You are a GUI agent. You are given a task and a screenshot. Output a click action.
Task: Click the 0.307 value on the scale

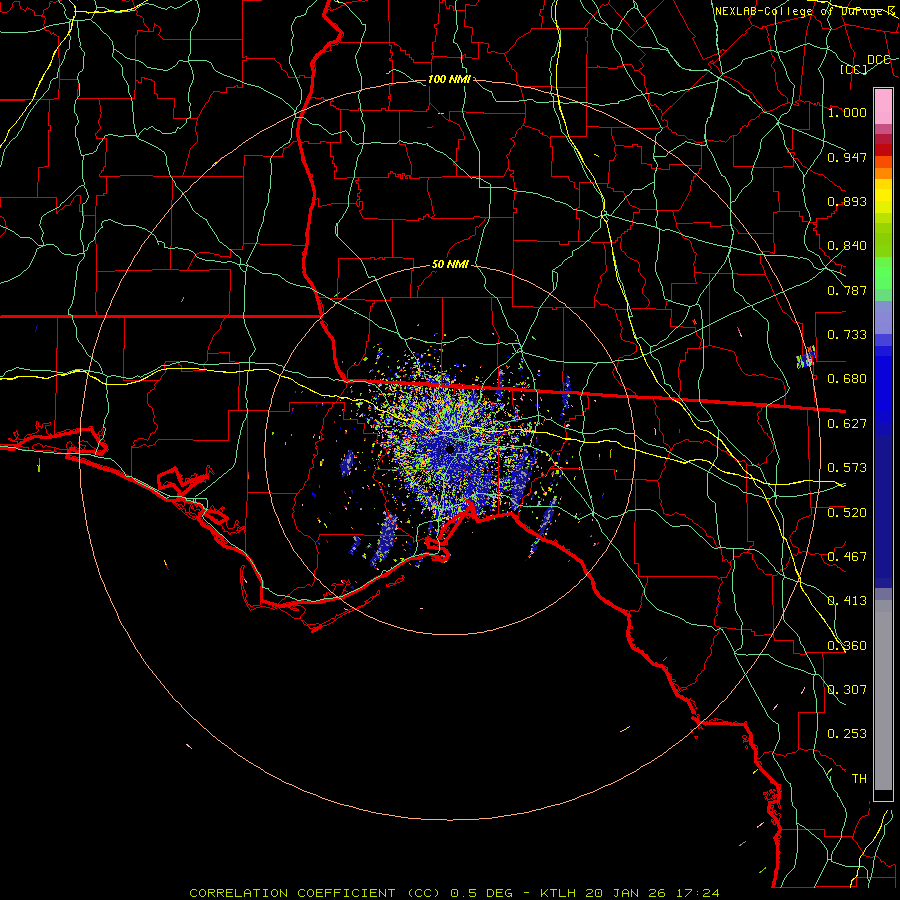847,690
